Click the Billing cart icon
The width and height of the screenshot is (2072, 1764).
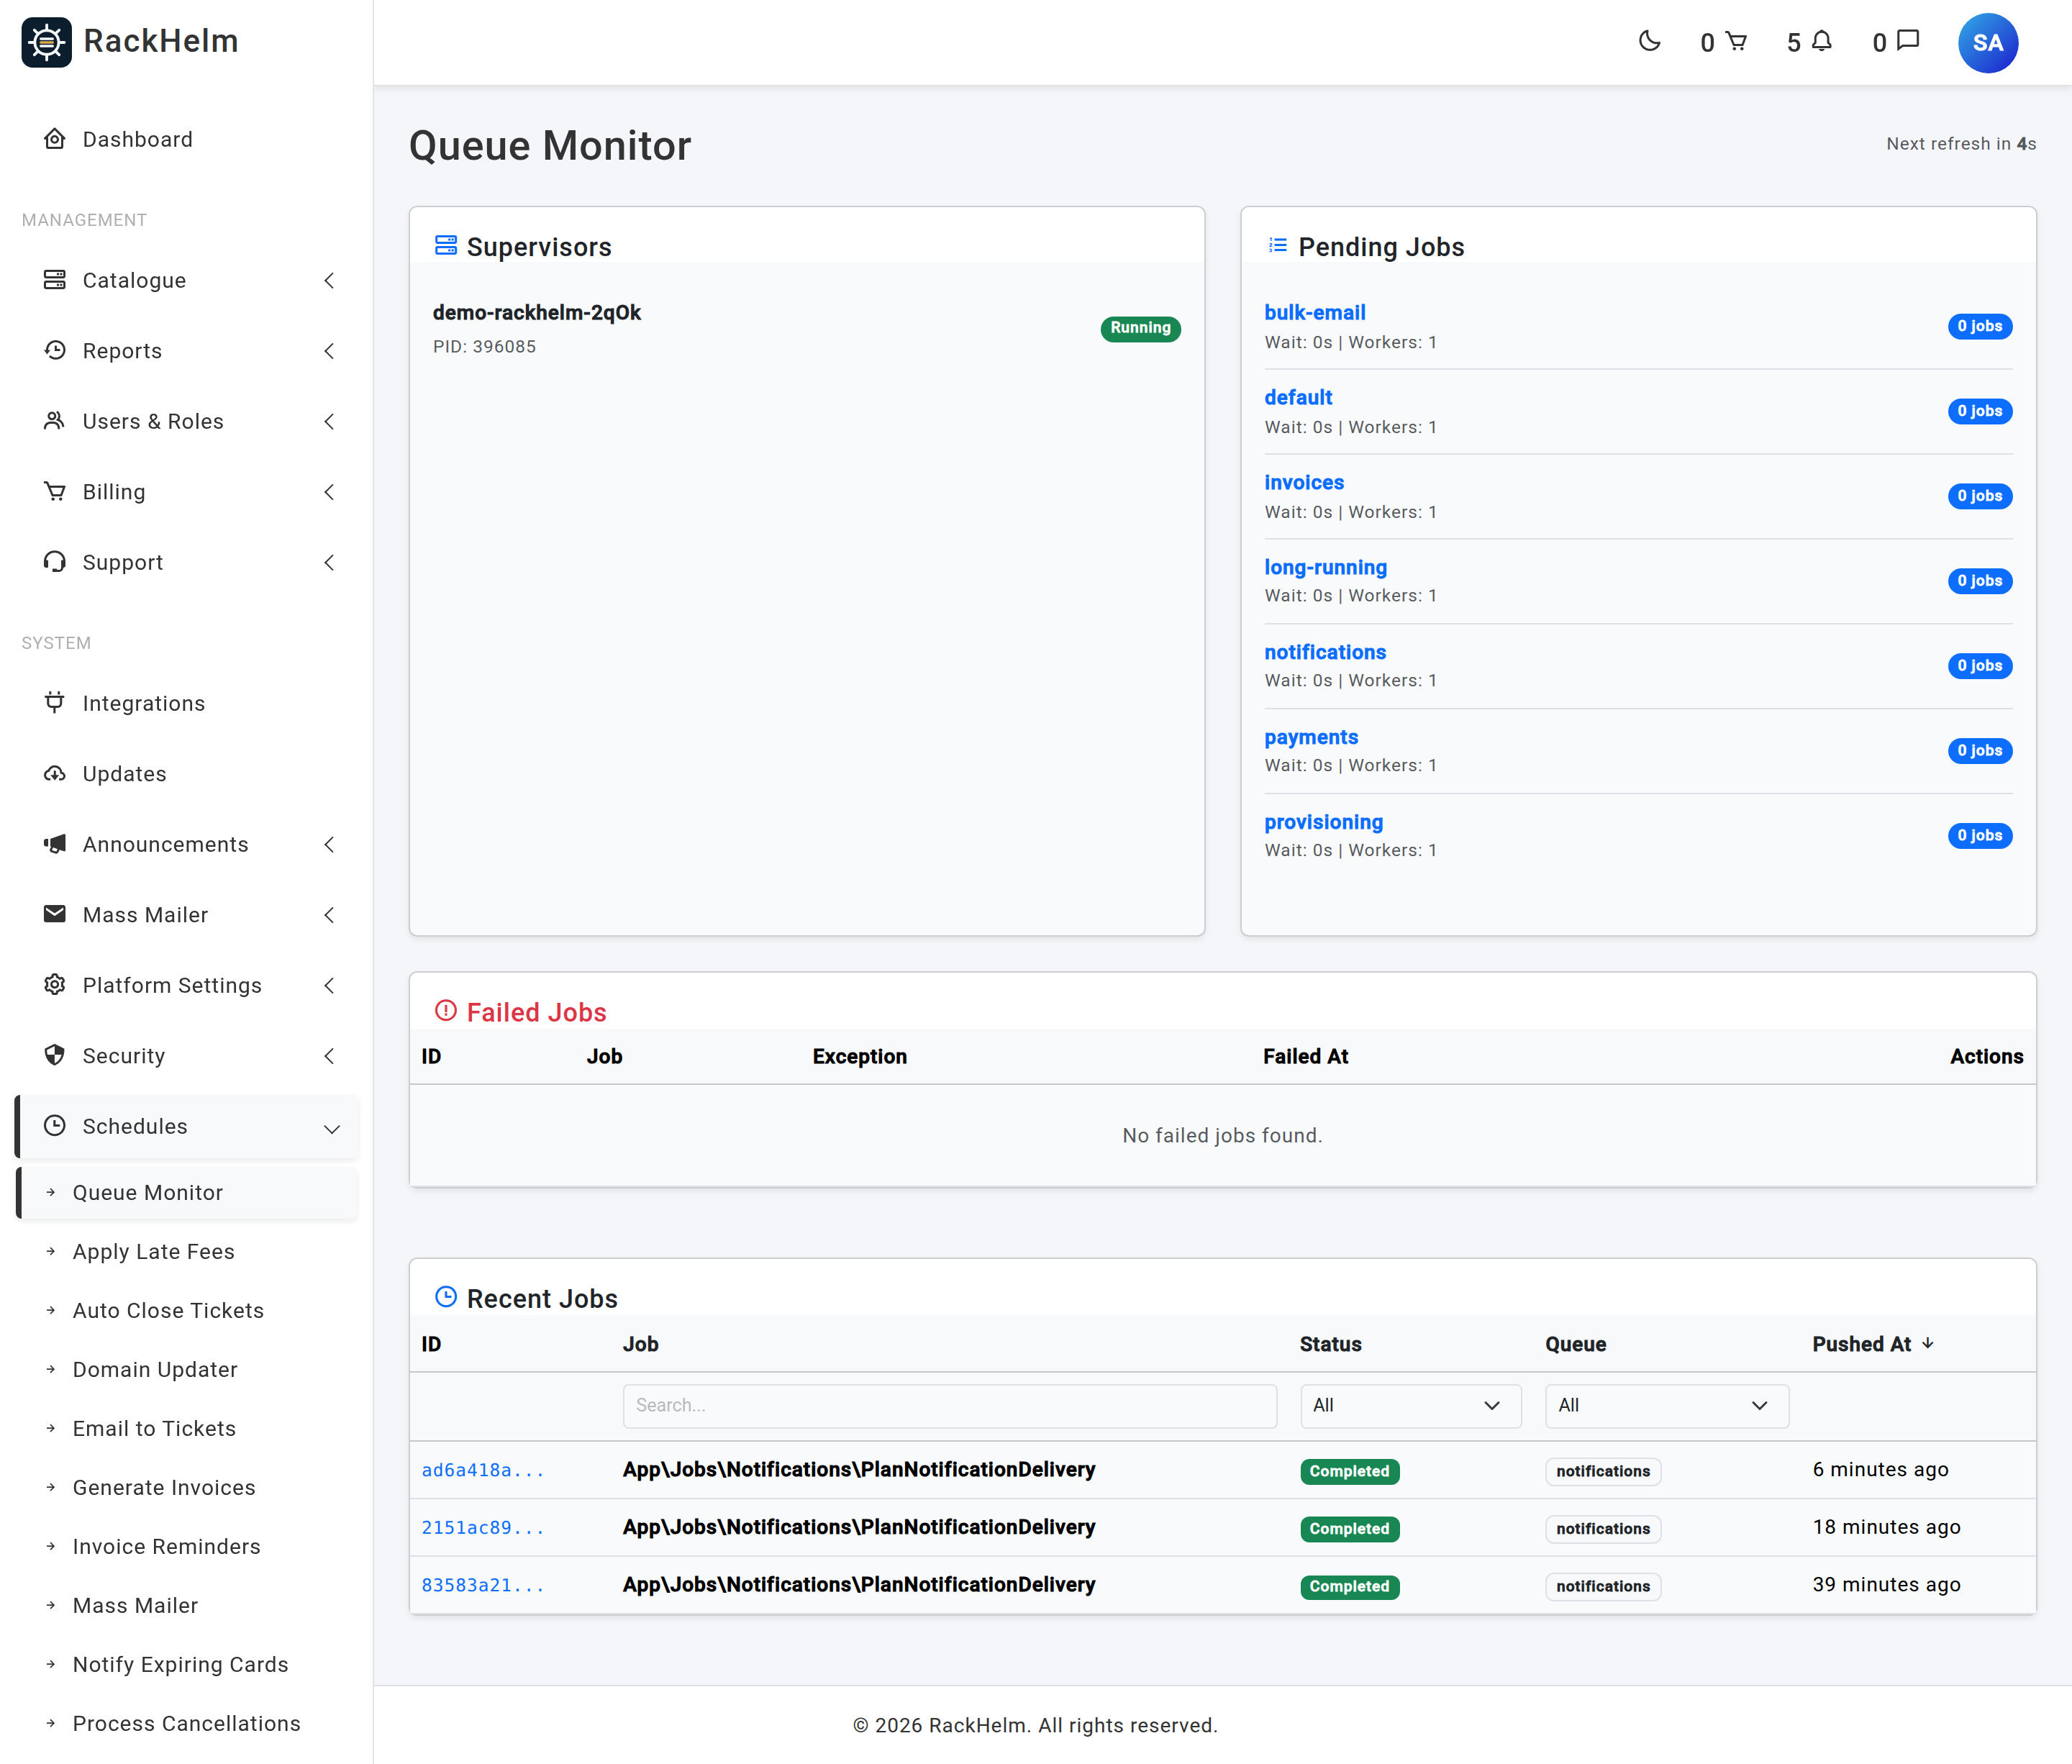click(55, 492)
